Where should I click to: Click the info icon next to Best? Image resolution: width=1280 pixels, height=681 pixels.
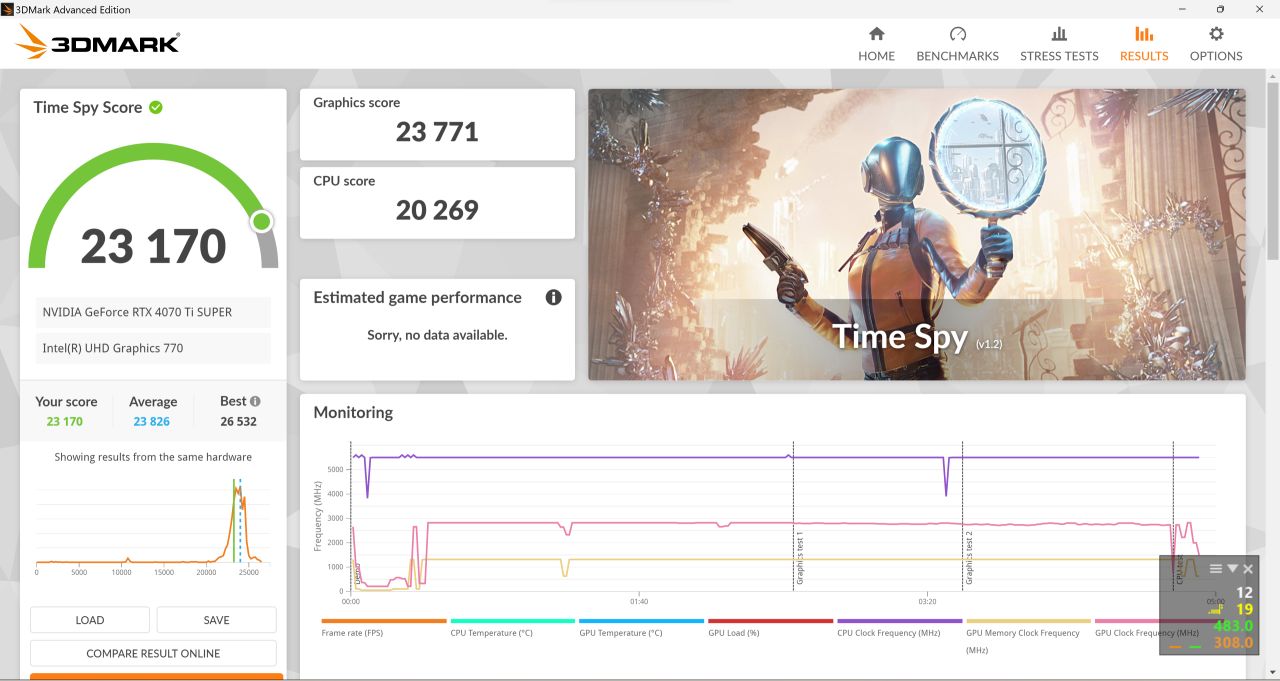click(x=255, y=401)
